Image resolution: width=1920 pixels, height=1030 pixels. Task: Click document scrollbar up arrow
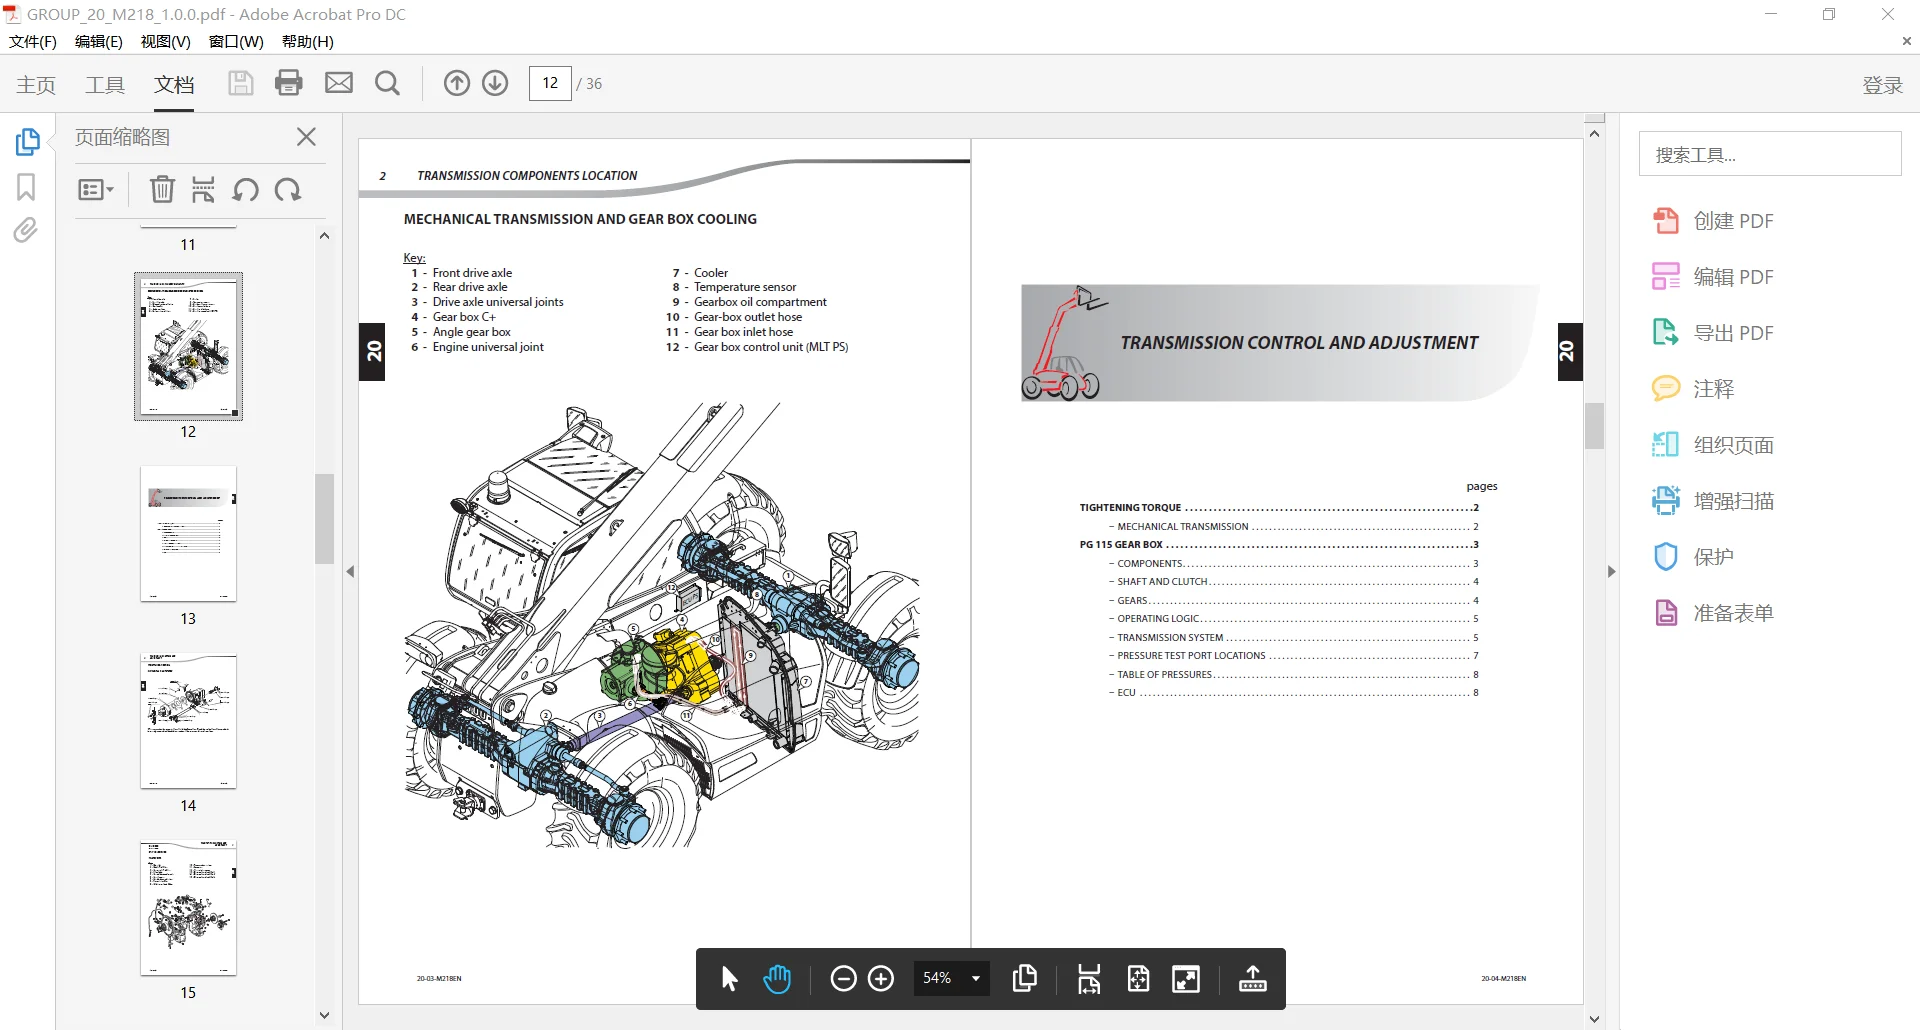coord(1595,133)
